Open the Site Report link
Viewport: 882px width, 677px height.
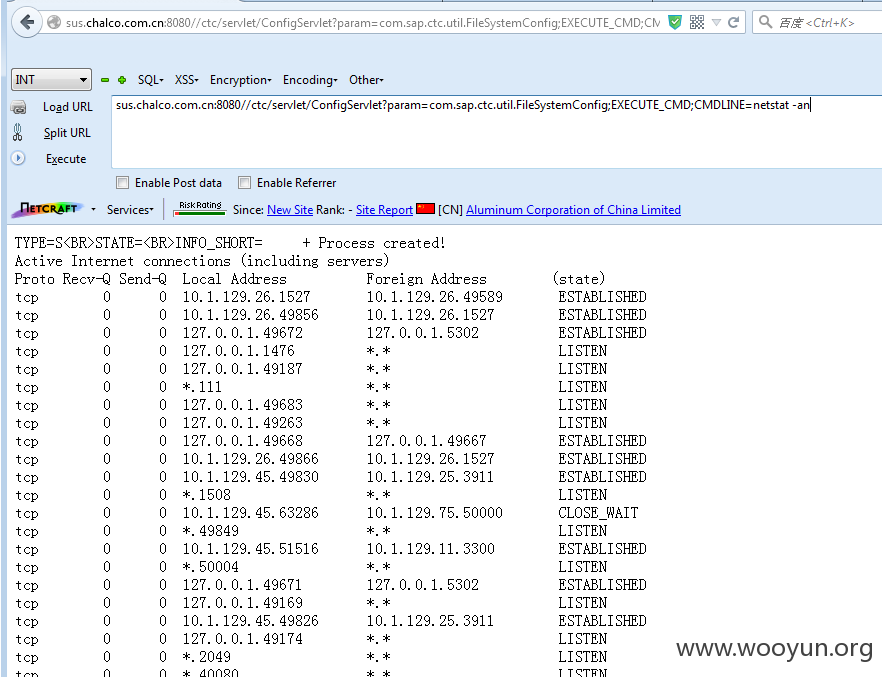(x=384, y=210)
